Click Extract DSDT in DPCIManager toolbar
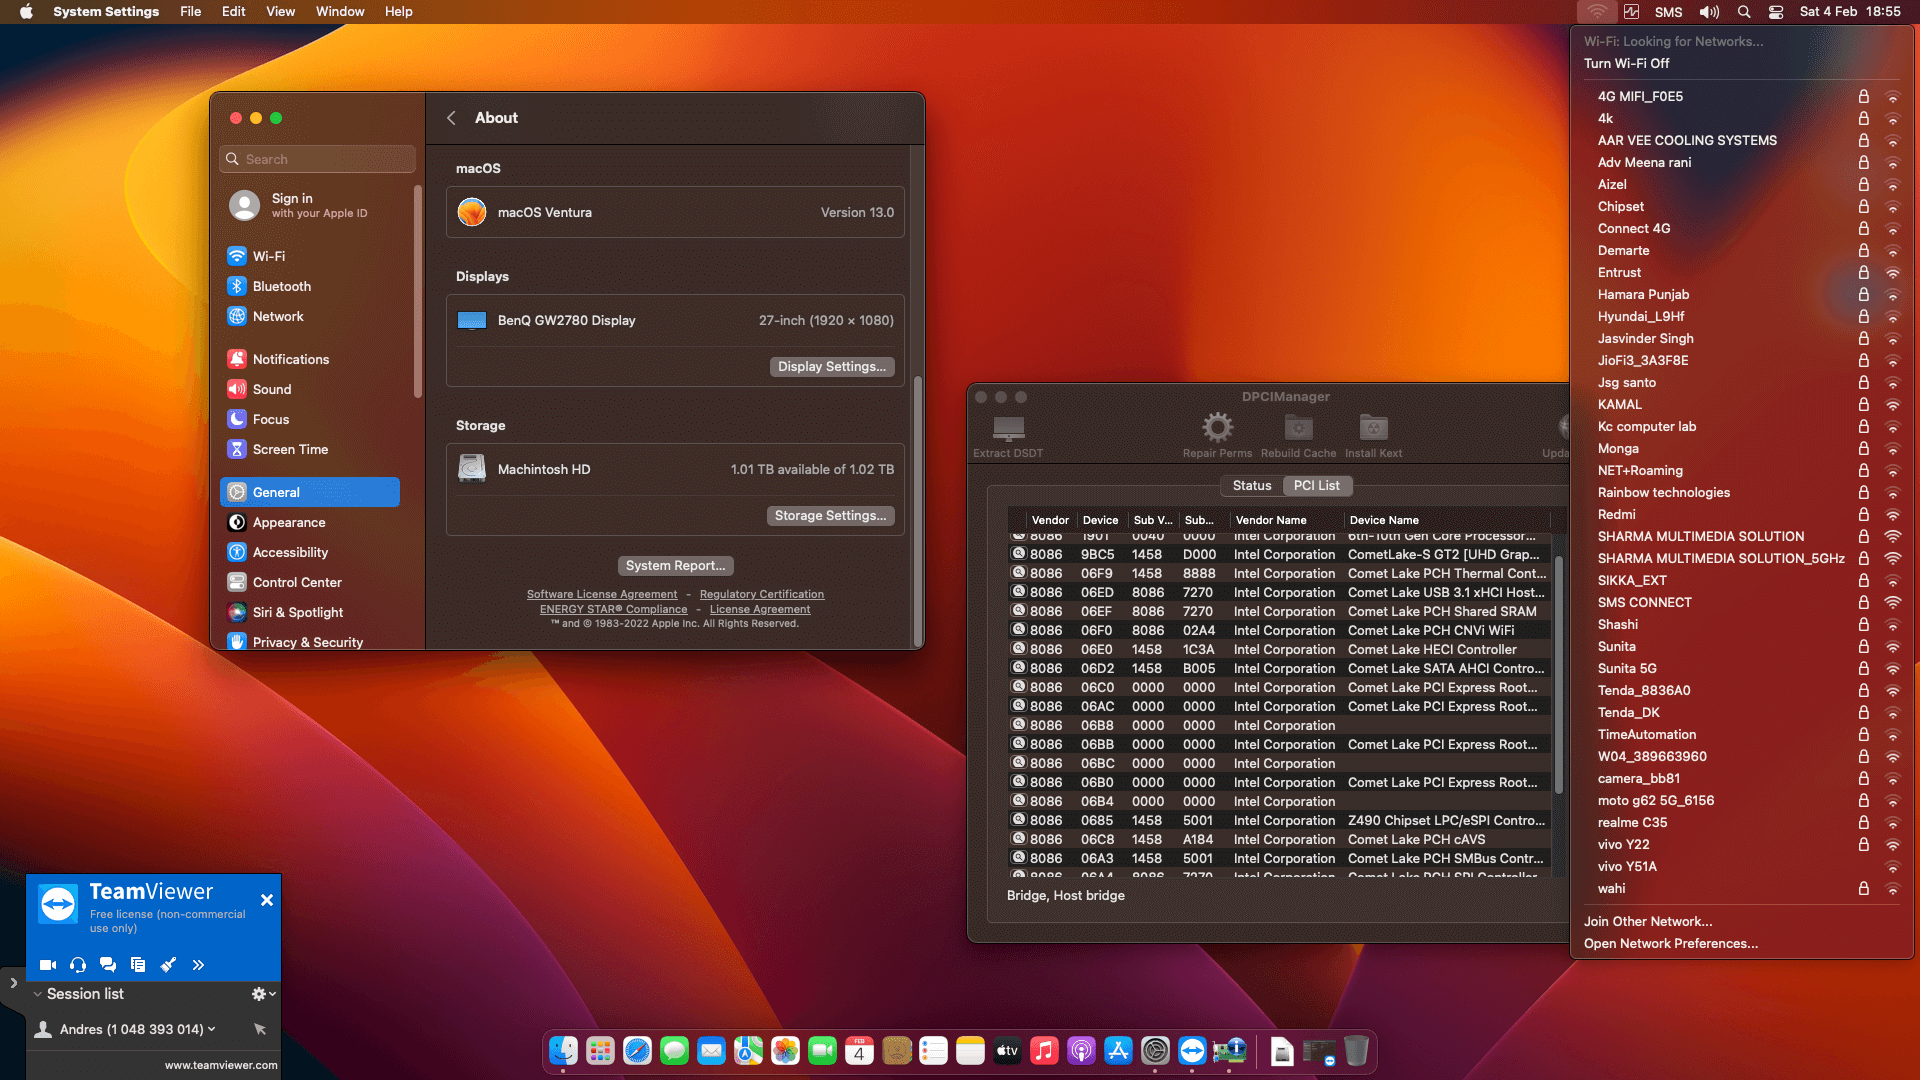 (1008, 436)
